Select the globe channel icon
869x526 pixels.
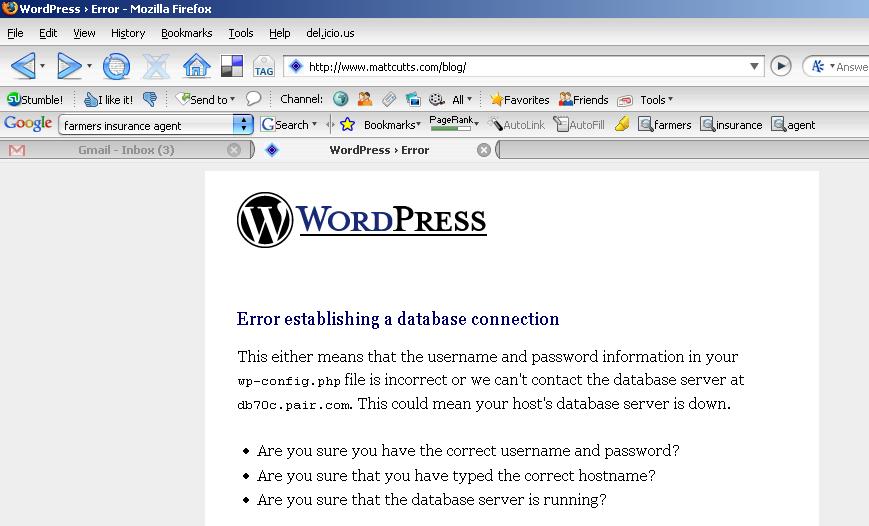[x=340, y=99]
